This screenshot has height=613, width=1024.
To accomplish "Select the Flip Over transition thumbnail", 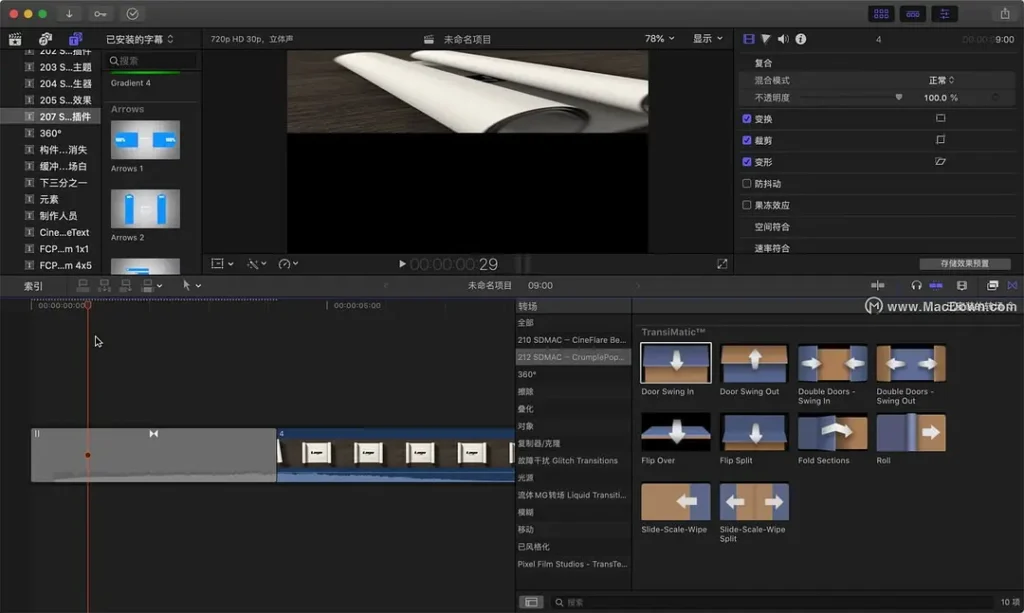I will pyautogui.click(x=675, y=432).
